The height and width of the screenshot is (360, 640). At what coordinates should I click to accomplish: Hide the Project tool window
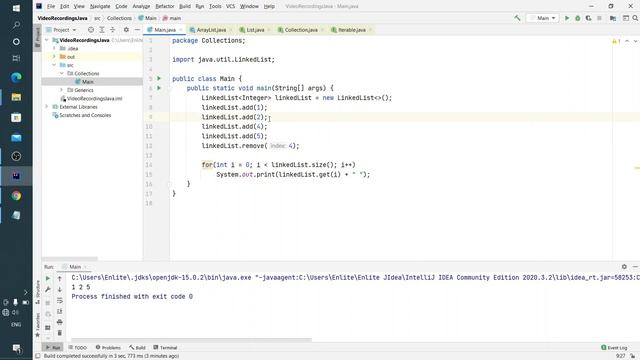[x=137, y=30]
